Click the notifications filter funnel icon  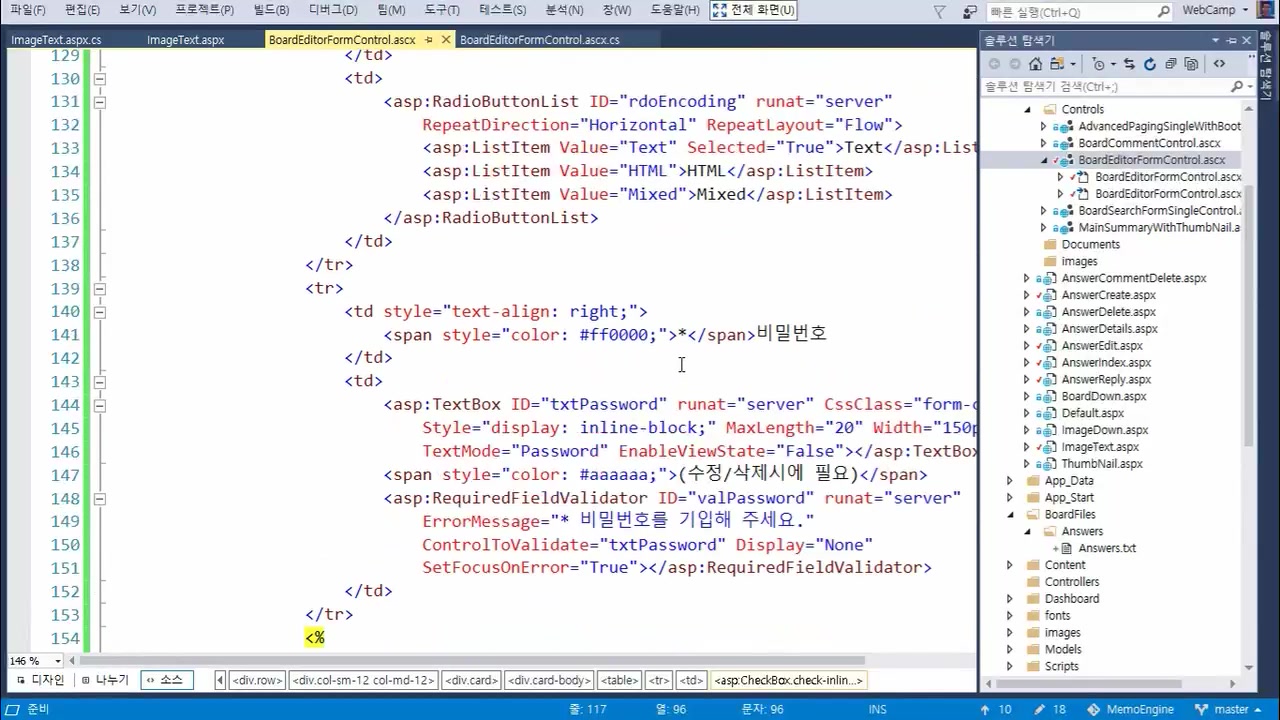[939, 11]
